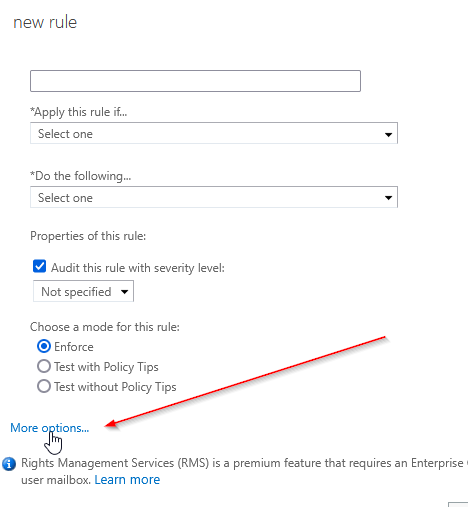Viewport: 468px width, 507px height.
Task: Click arrow of 'Do the following' combo box
Action: pyautogui.click(x=388, y=198)
